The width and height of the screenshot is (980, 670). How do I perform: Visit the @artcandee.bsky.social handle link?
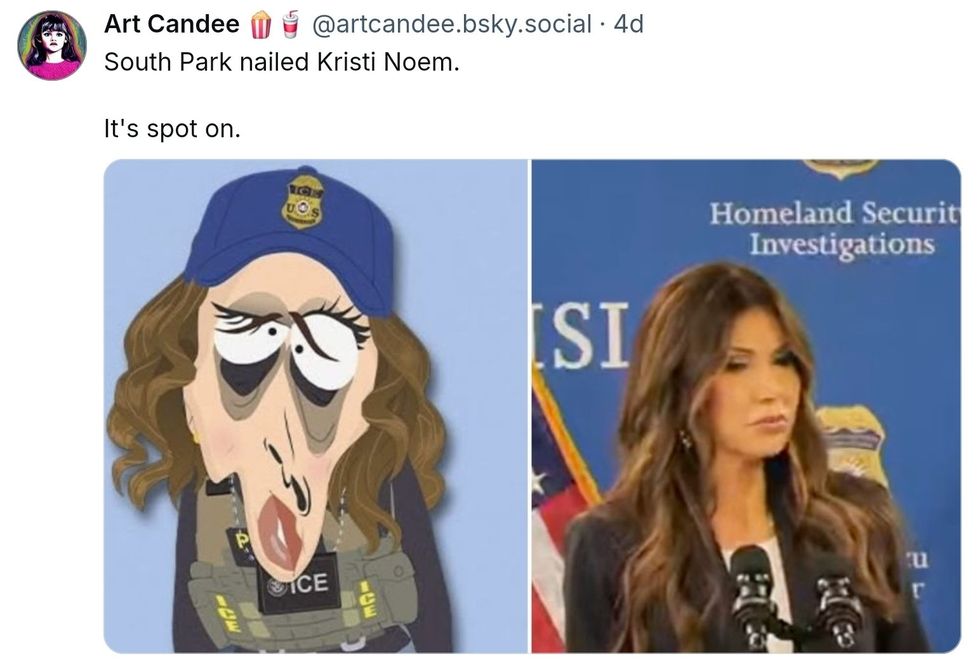[452, 24]
